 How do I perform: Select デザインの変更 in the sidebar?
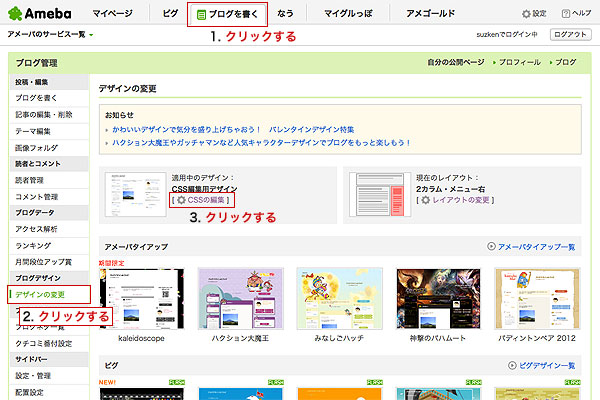(42, 293)
